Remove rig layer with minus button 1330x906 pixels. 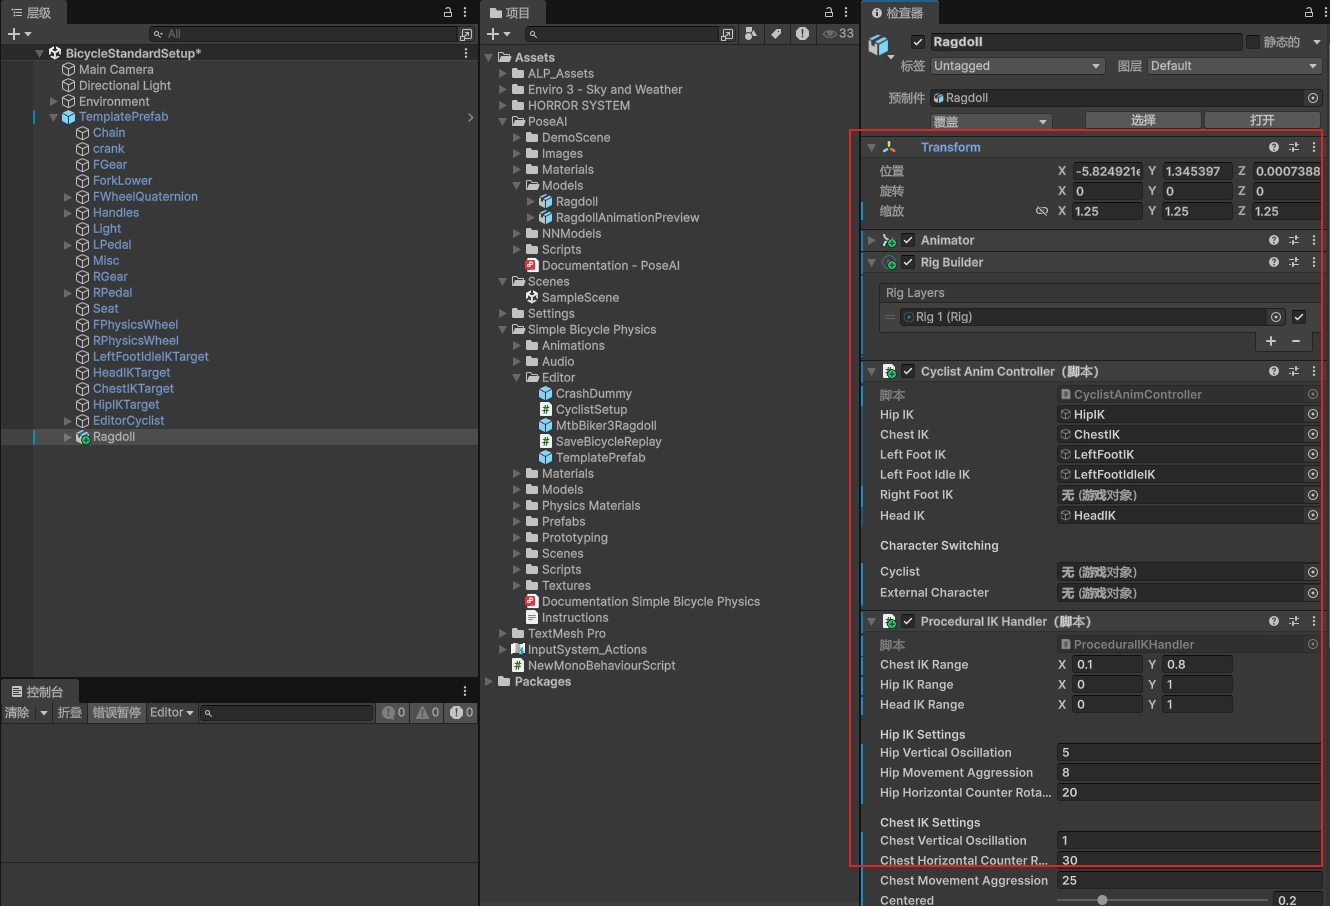coord(1296,341)
